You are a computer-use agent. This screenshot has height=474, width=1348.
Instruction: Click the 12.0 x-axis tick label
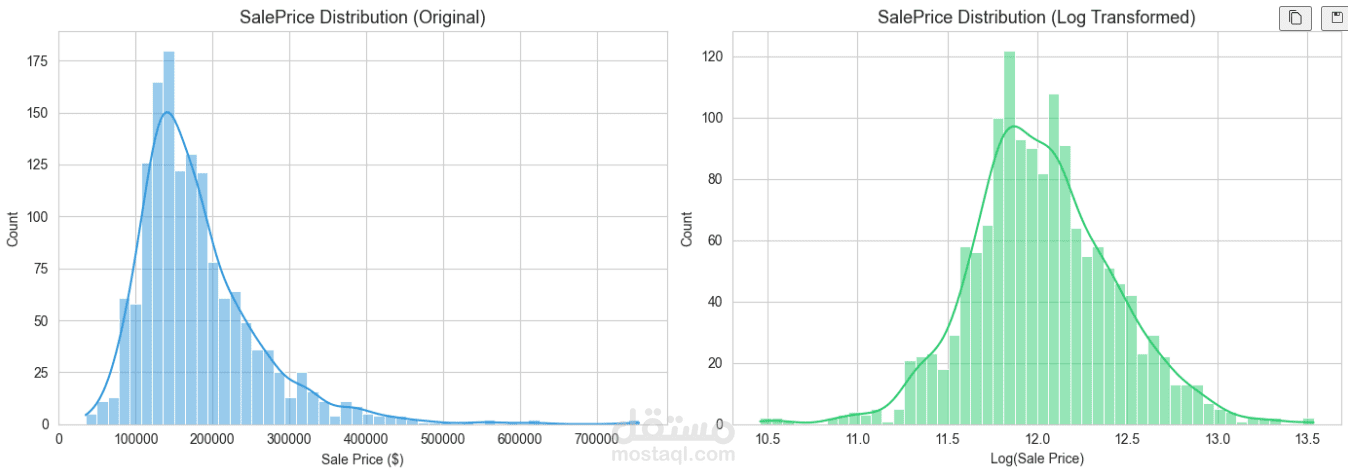1038,439
